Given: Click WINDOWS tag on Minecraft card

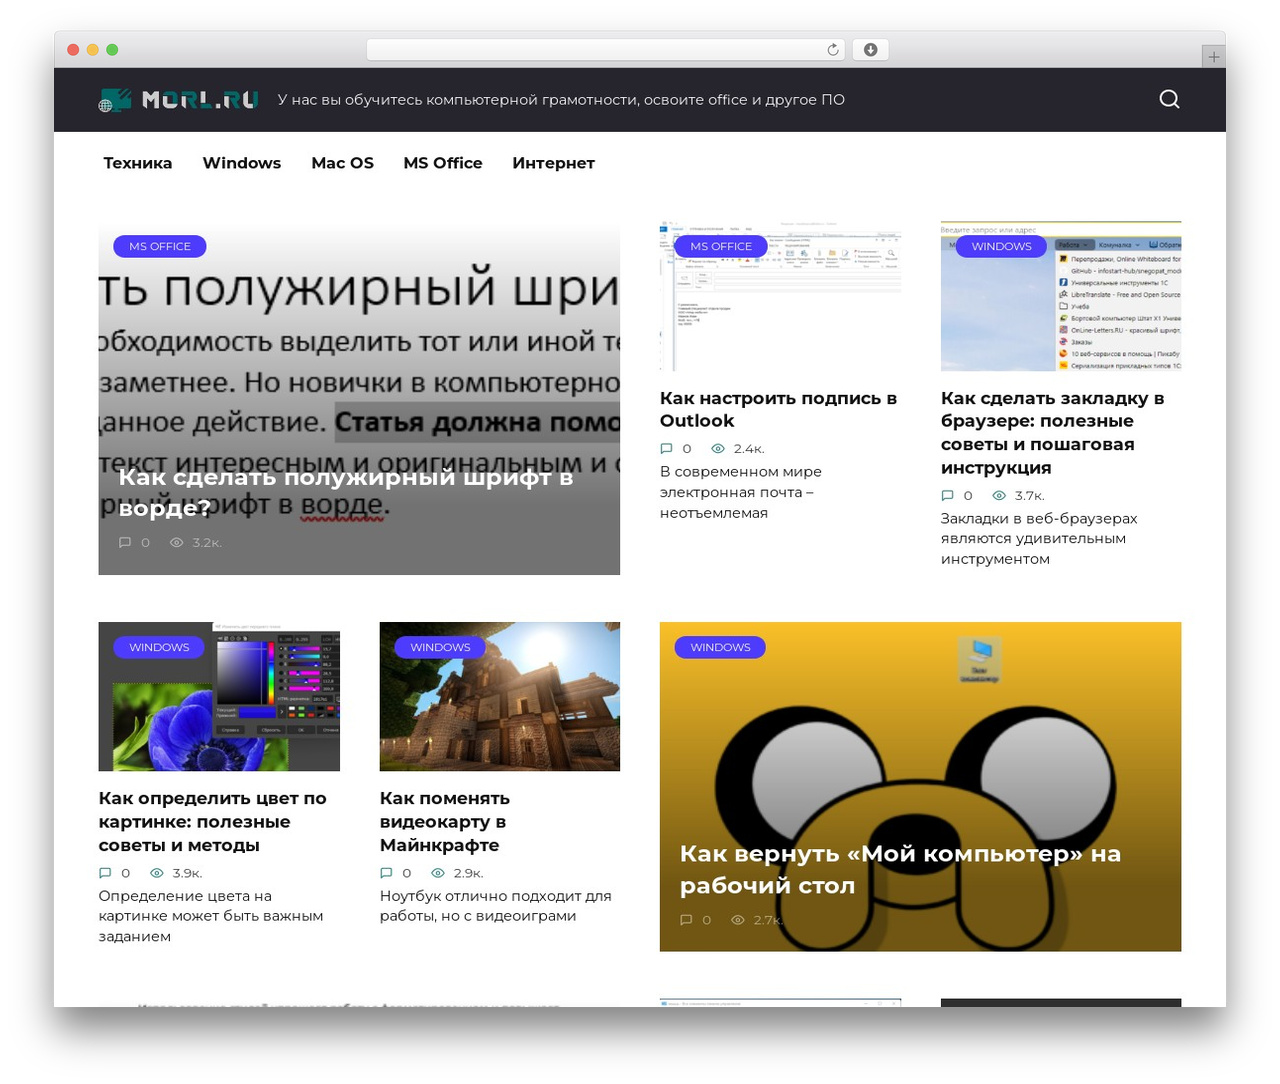Looking at the screenshot, I should (440, 647).
